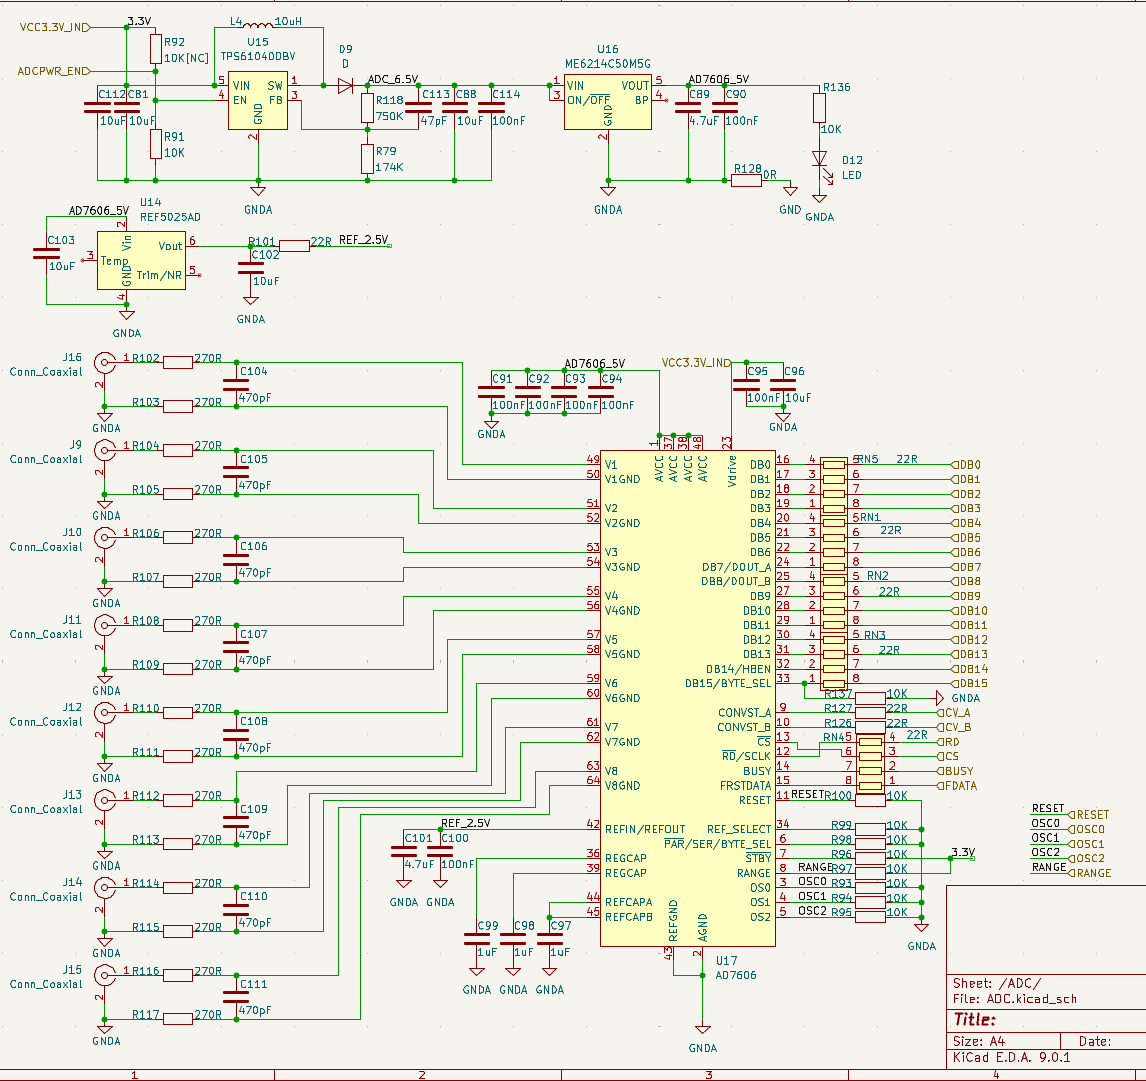Click the J15 coaxial connector symbol
The width and height of the screenshot is (1146, 1081).
[104, 974]
